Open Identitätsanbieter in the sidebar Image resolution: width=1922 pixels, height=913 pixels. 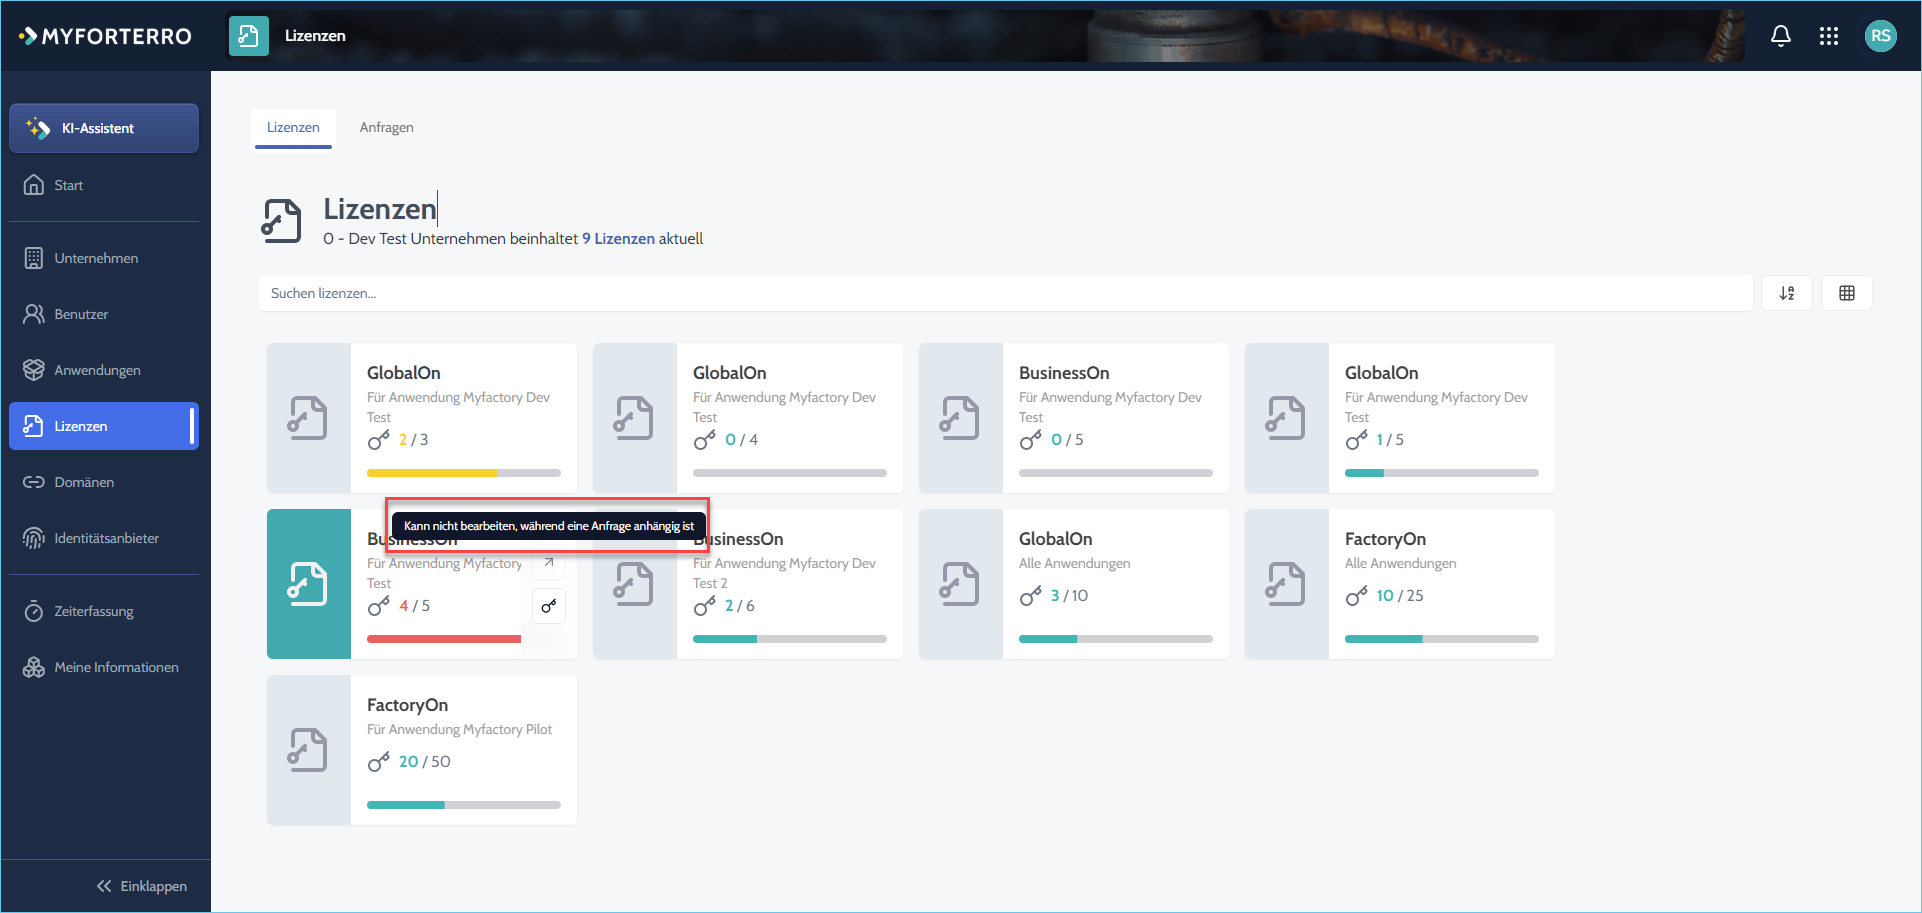coord(104,538)
